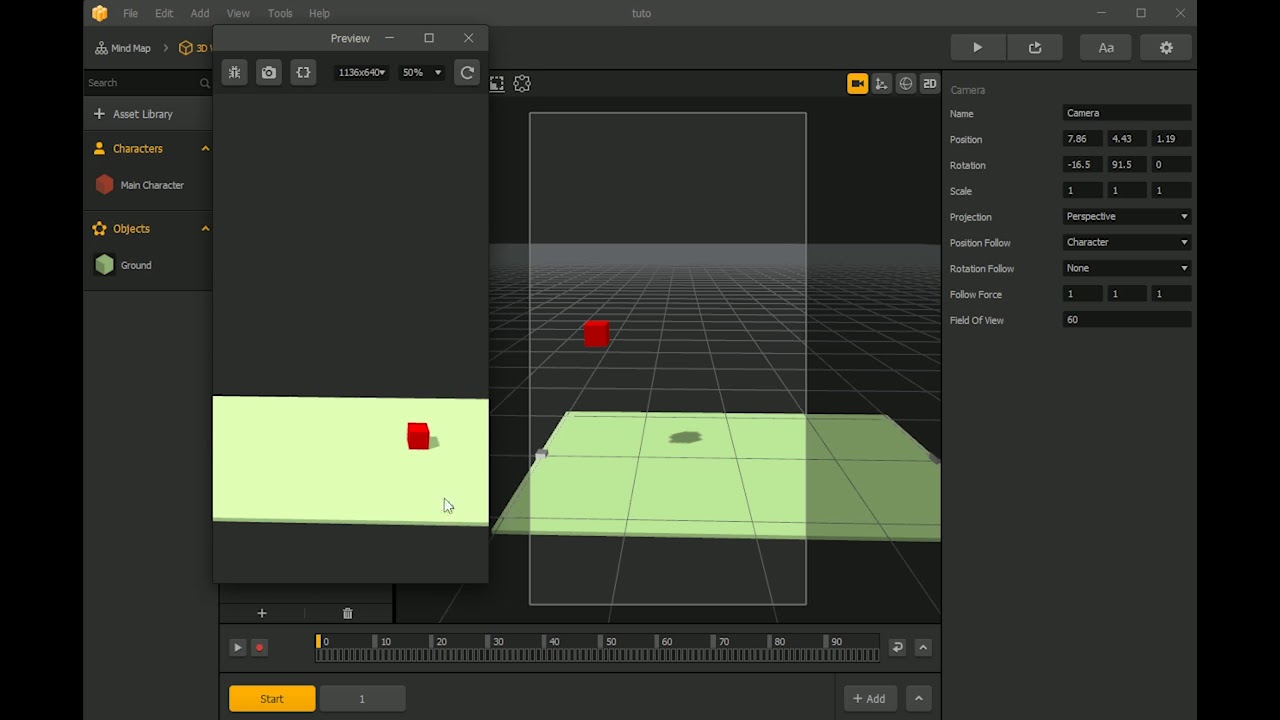Click the Field Of View value 60
The image size is (1280, 720).
pyautogui.click(x=1127, y=320)
